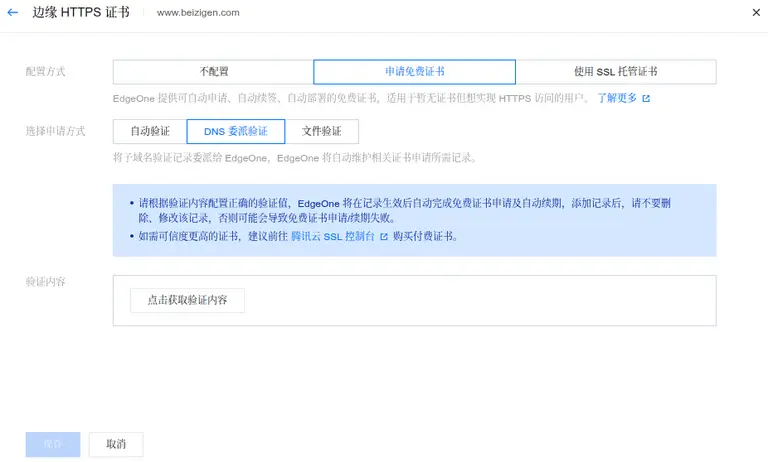This screenshot has height=462, width=768.
Task: Switch to DNS 委派验证 method
Action: [236, 131]
